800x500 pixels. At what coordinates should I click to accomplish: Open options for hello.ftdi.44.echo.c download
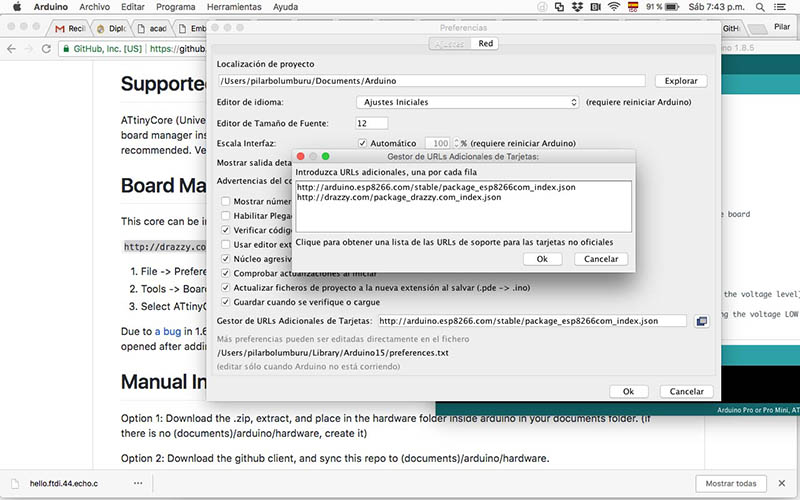coord(138,483)
